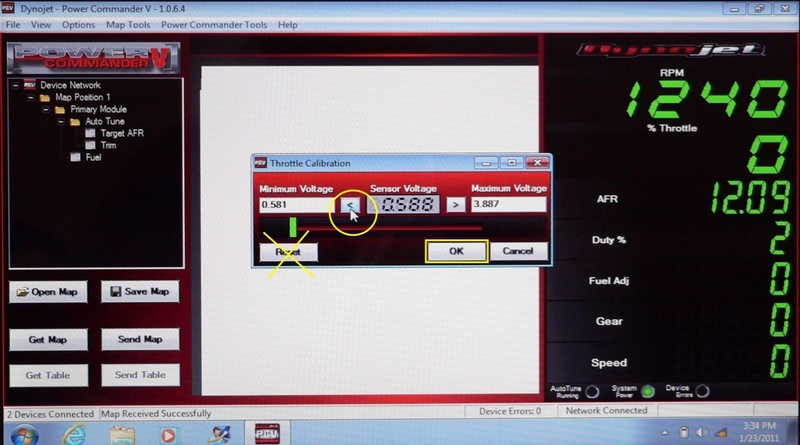Click the Send Map button
This screenshot has height=445, width=800.
click(140, 339)
